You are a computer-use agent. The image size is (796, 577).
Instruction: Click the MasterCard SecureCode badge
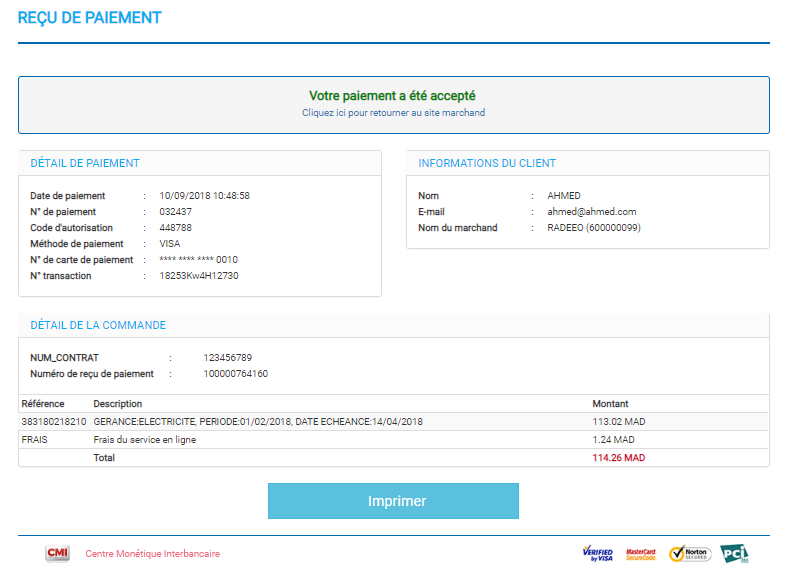641,554
